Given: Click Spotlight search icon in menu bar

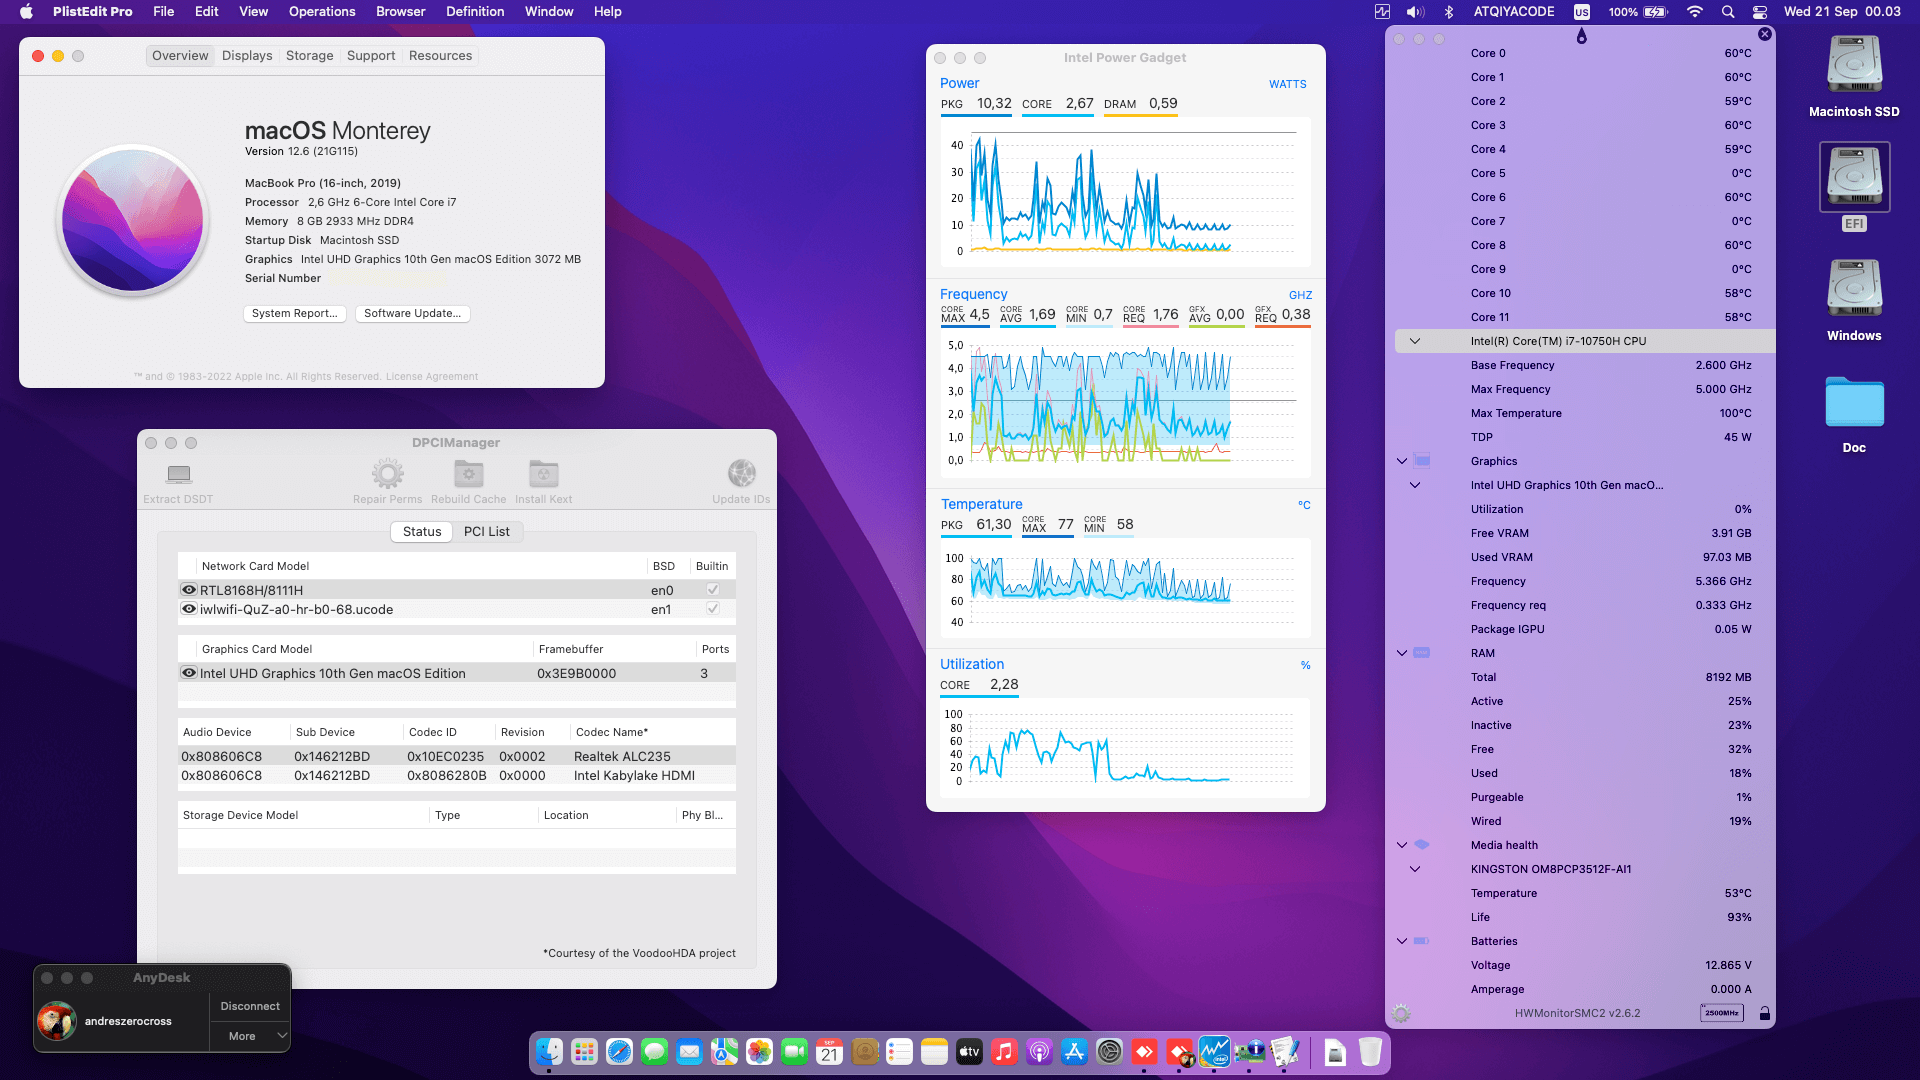Looking at the screenshot, I should click(1727, 12).
